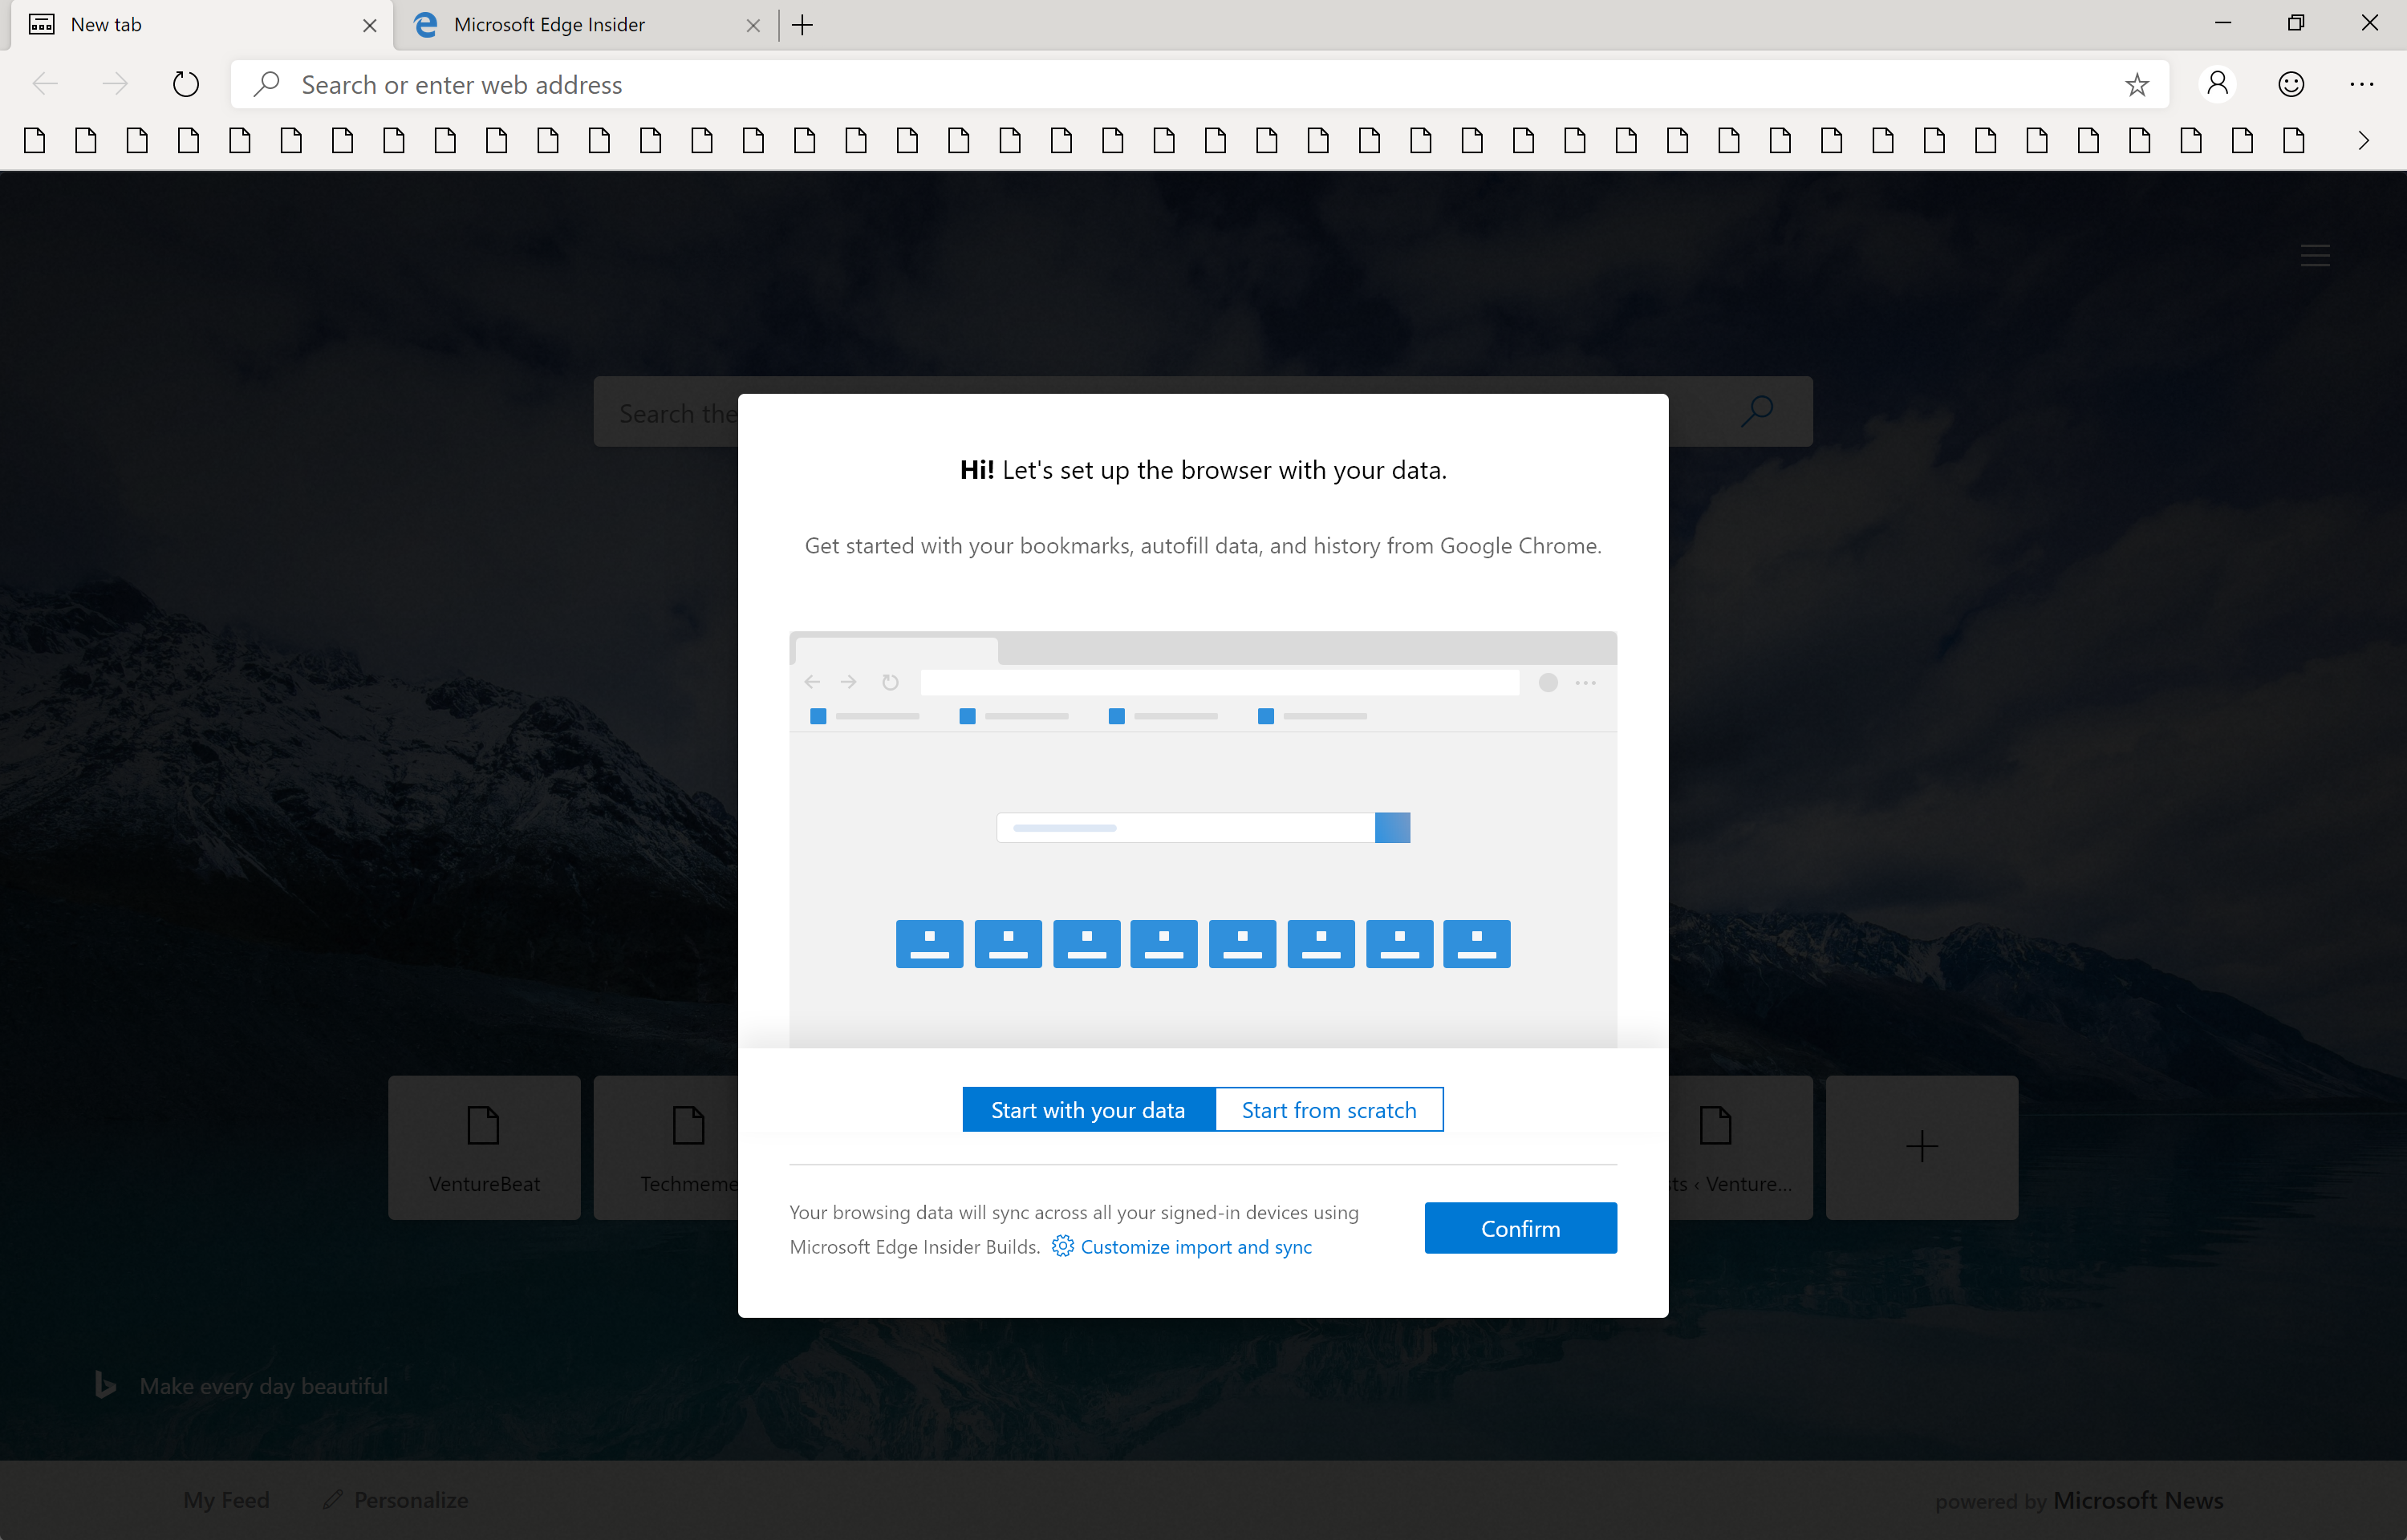Click the Bing logo at bottom left
Screen dimensions: 2407x1540
point(105,1385)
